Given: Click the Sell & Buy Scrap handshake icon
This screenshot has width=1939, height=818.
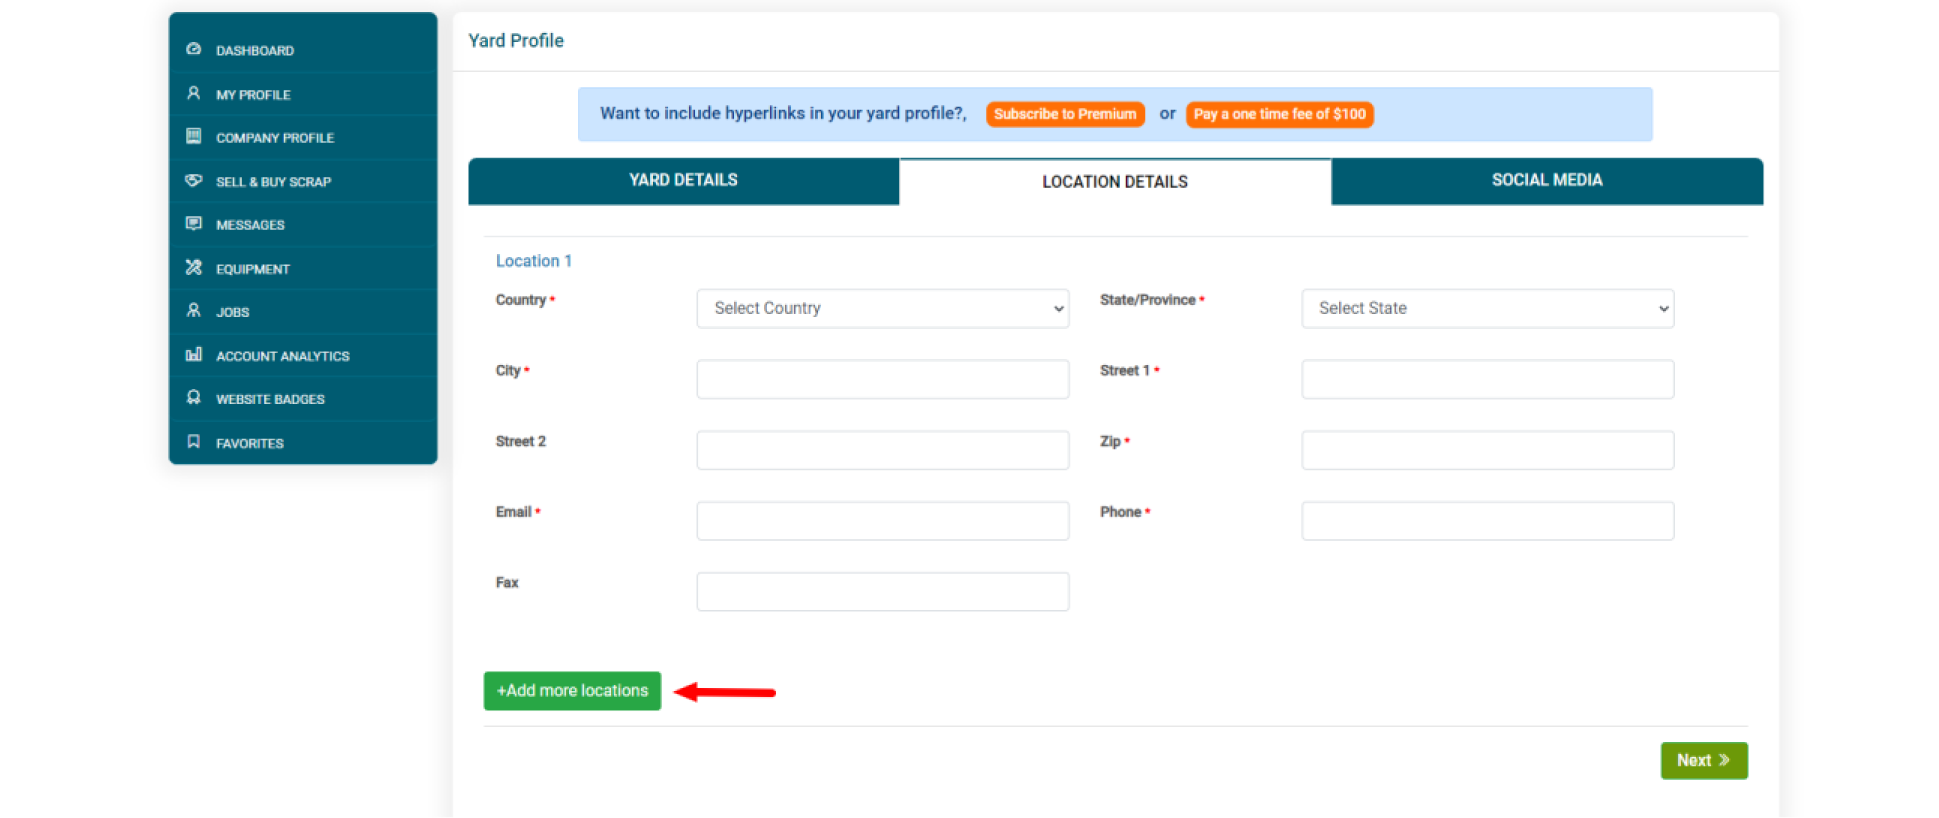Looking at the screenshot, I should 194,180.
